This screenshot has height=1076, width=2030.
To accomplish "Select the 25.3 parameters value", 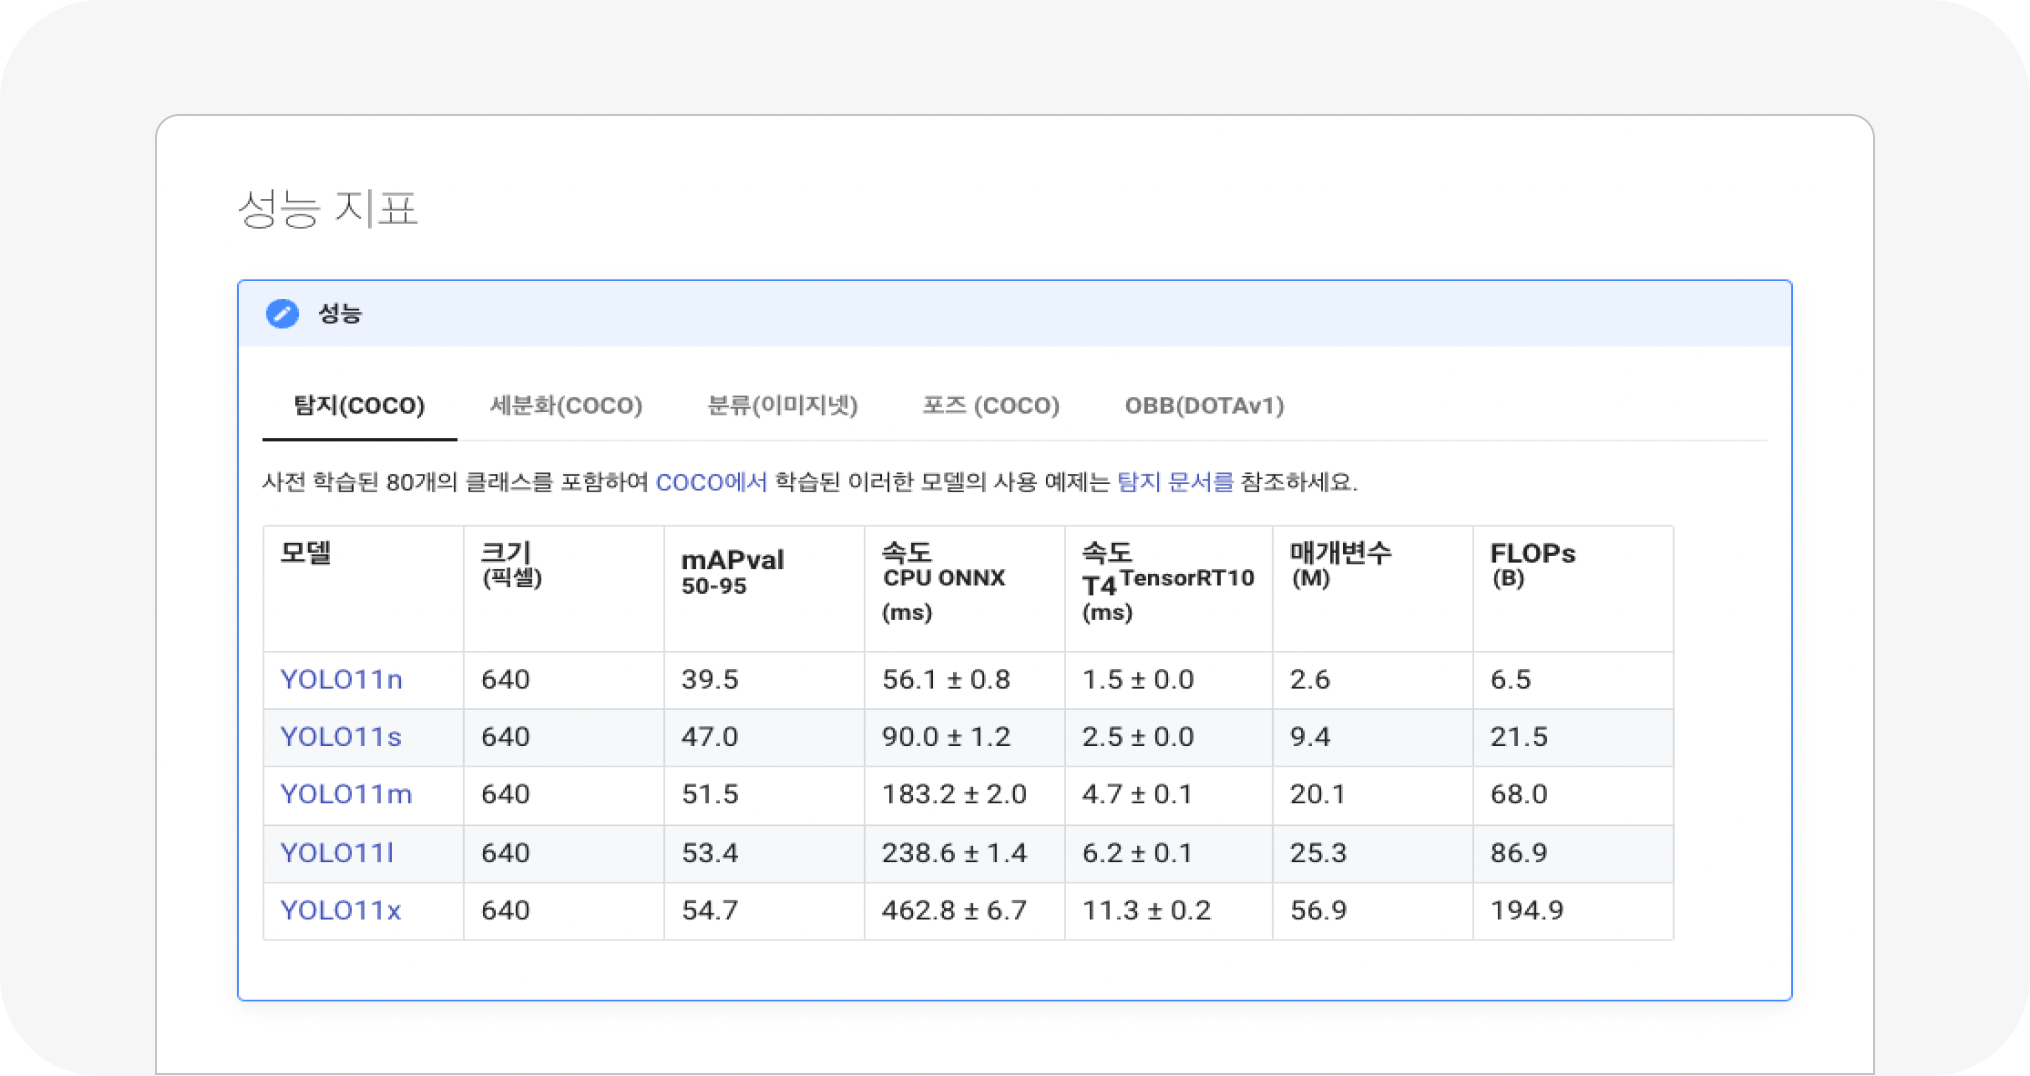I will click(x=1318, y=853).
